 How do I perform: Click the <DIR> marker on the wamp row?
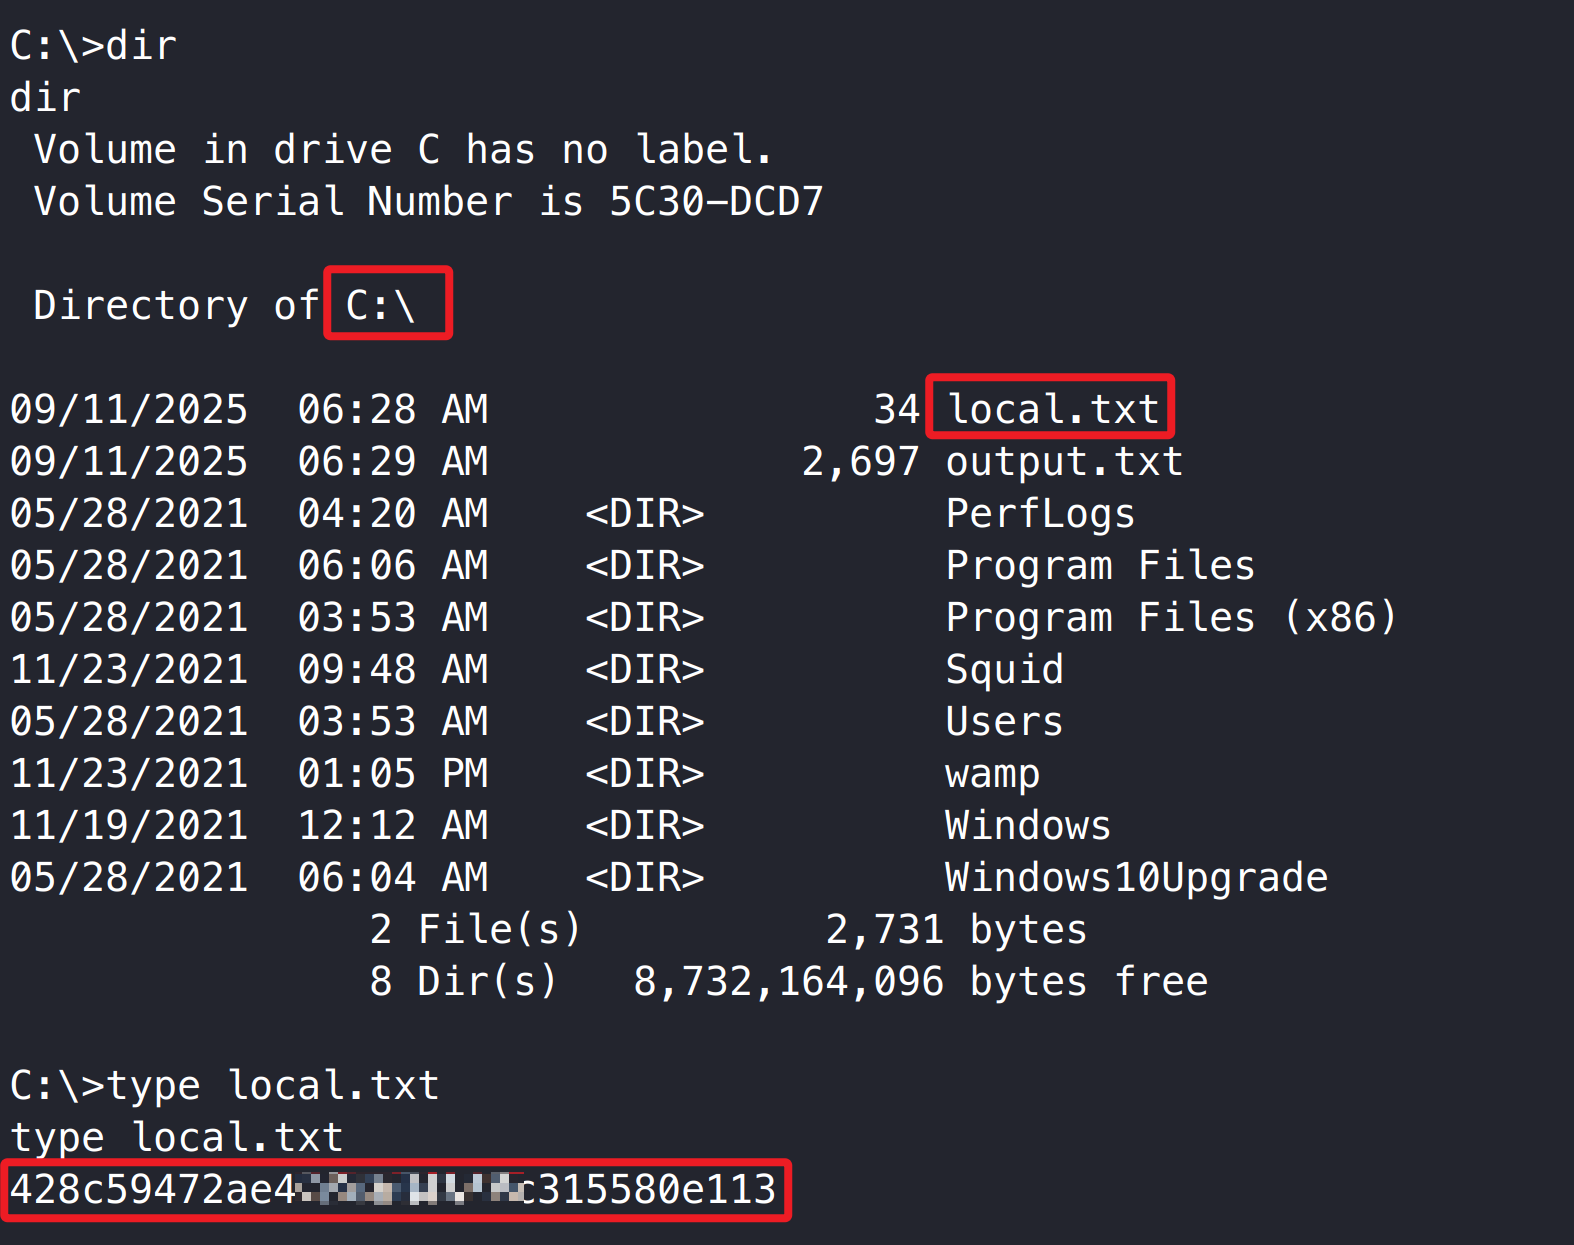(645, 773)
